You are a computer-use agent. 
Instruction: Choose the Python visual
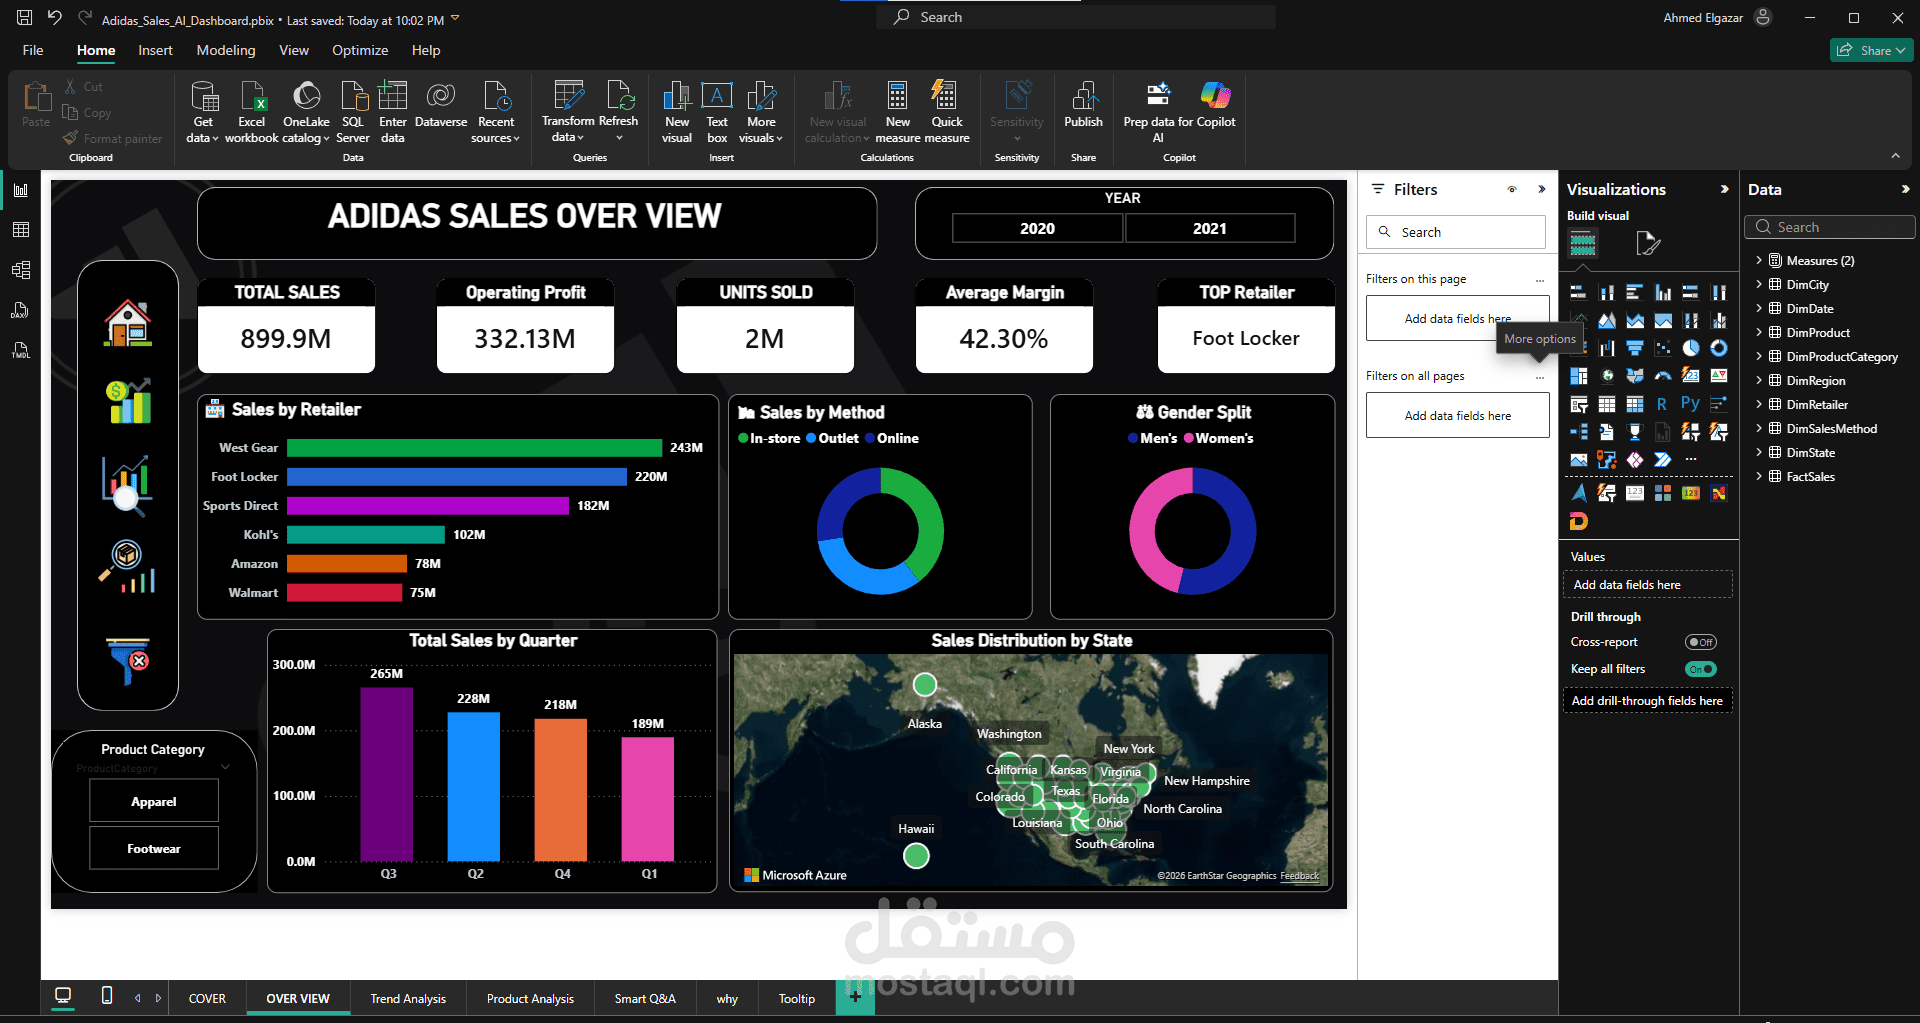click(x=1690, y=403)
